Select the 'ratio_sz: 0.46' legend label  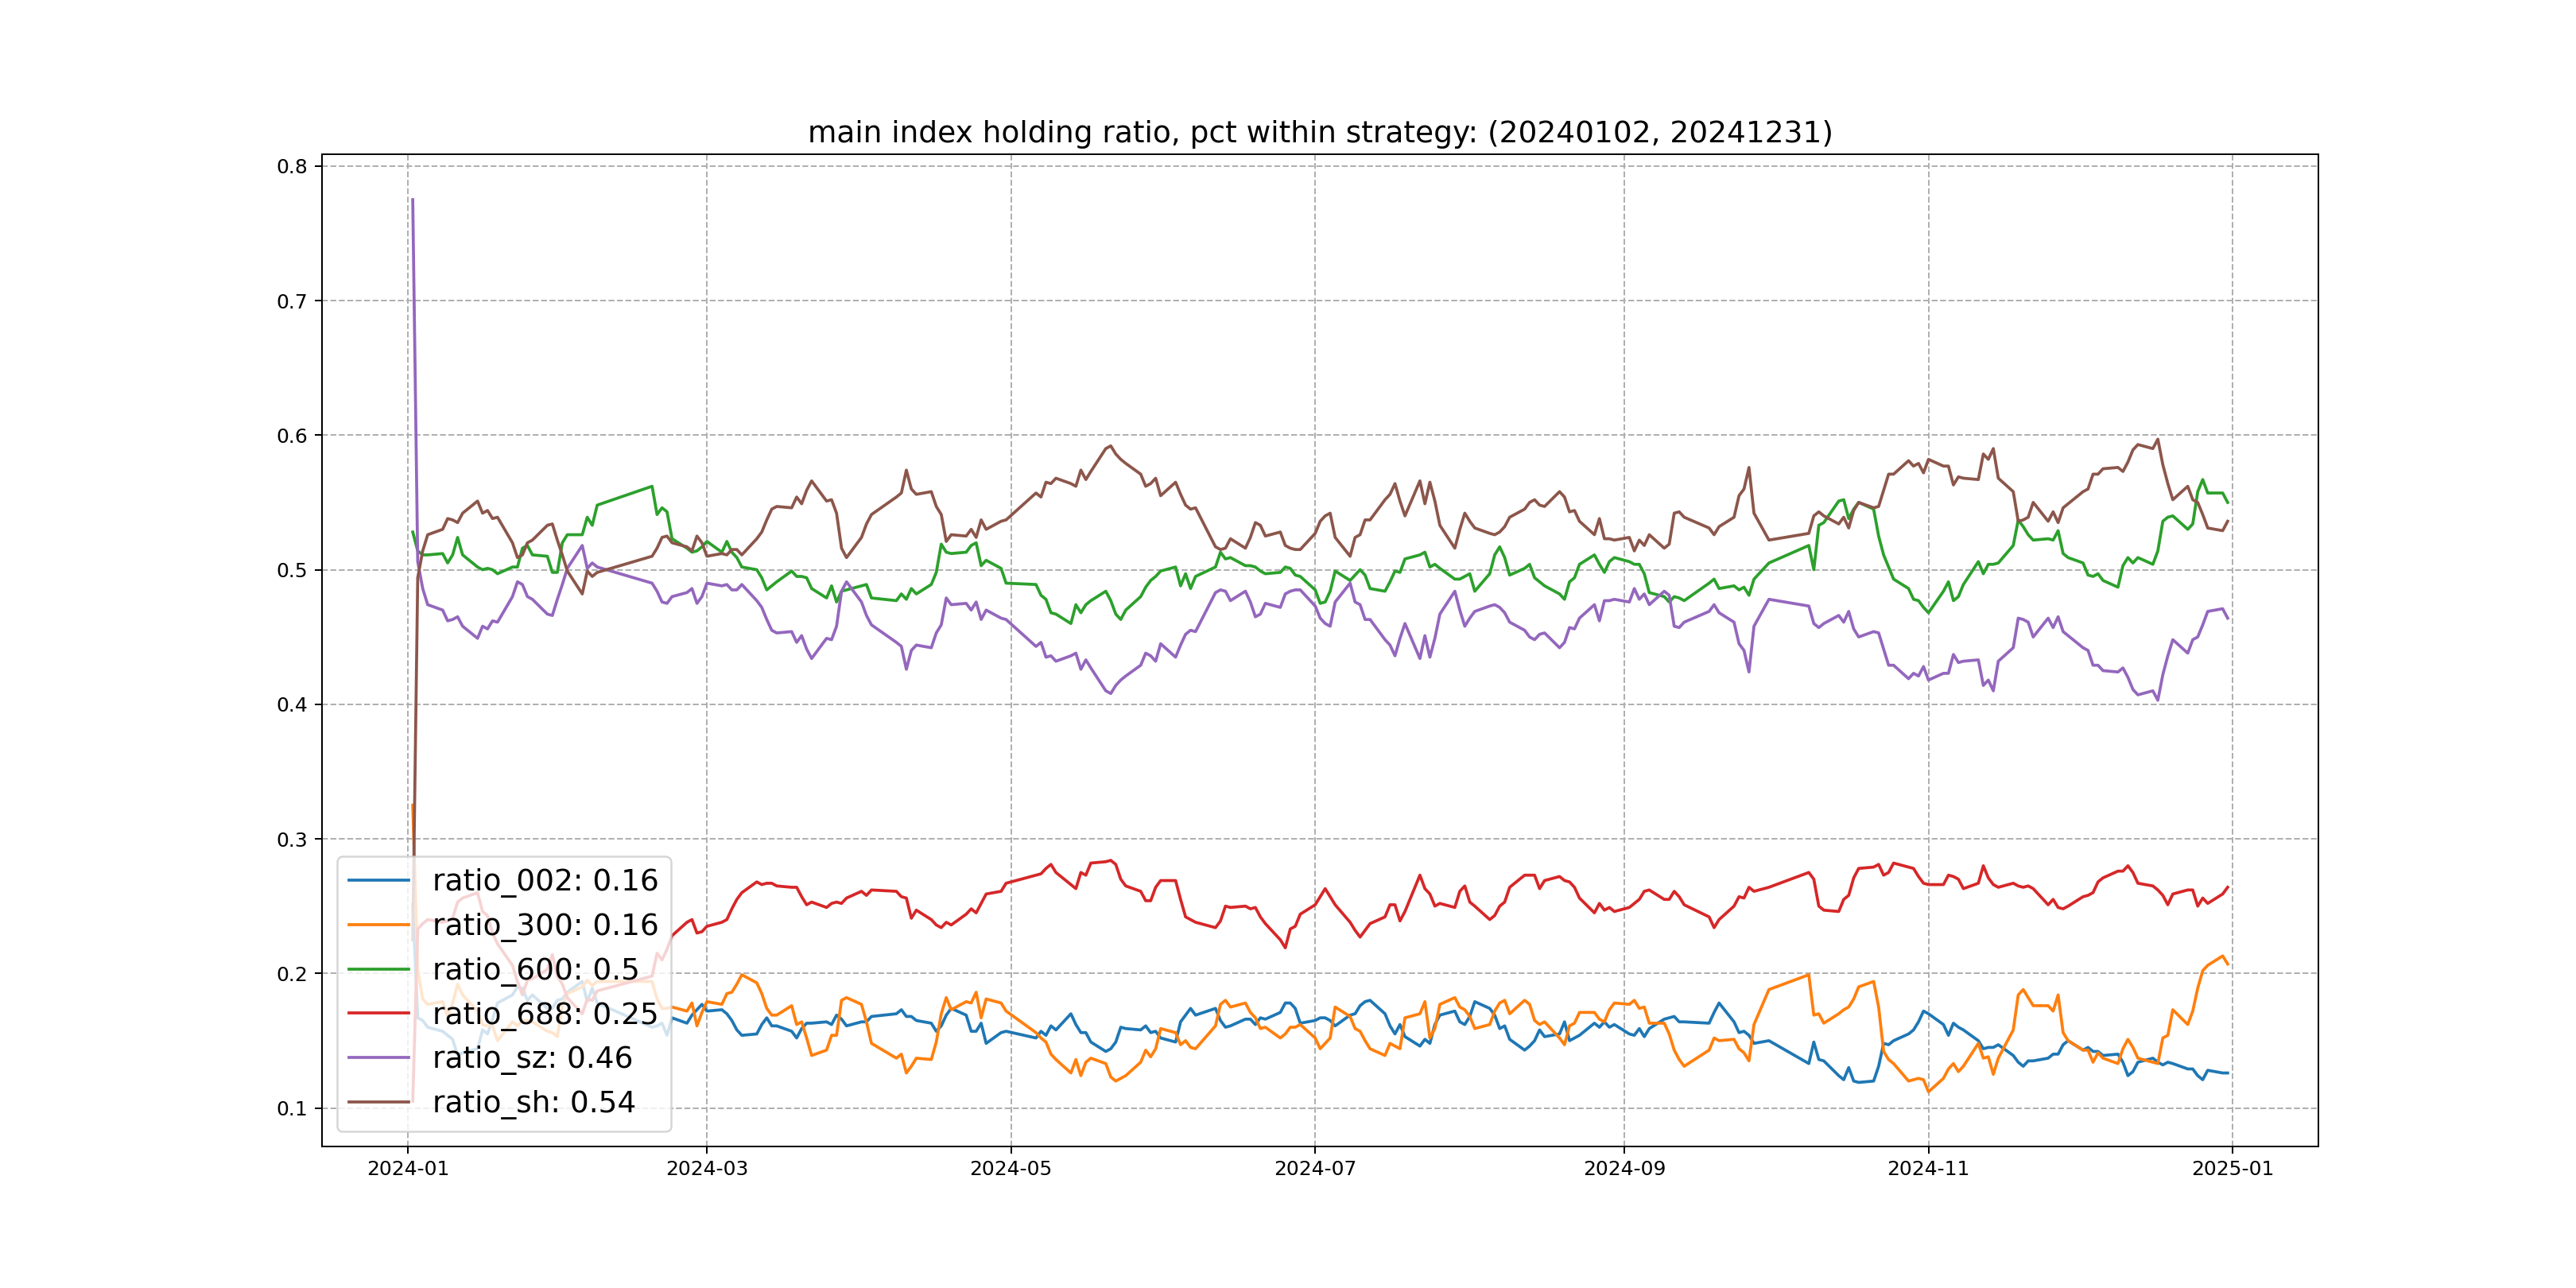point(532,1057)
